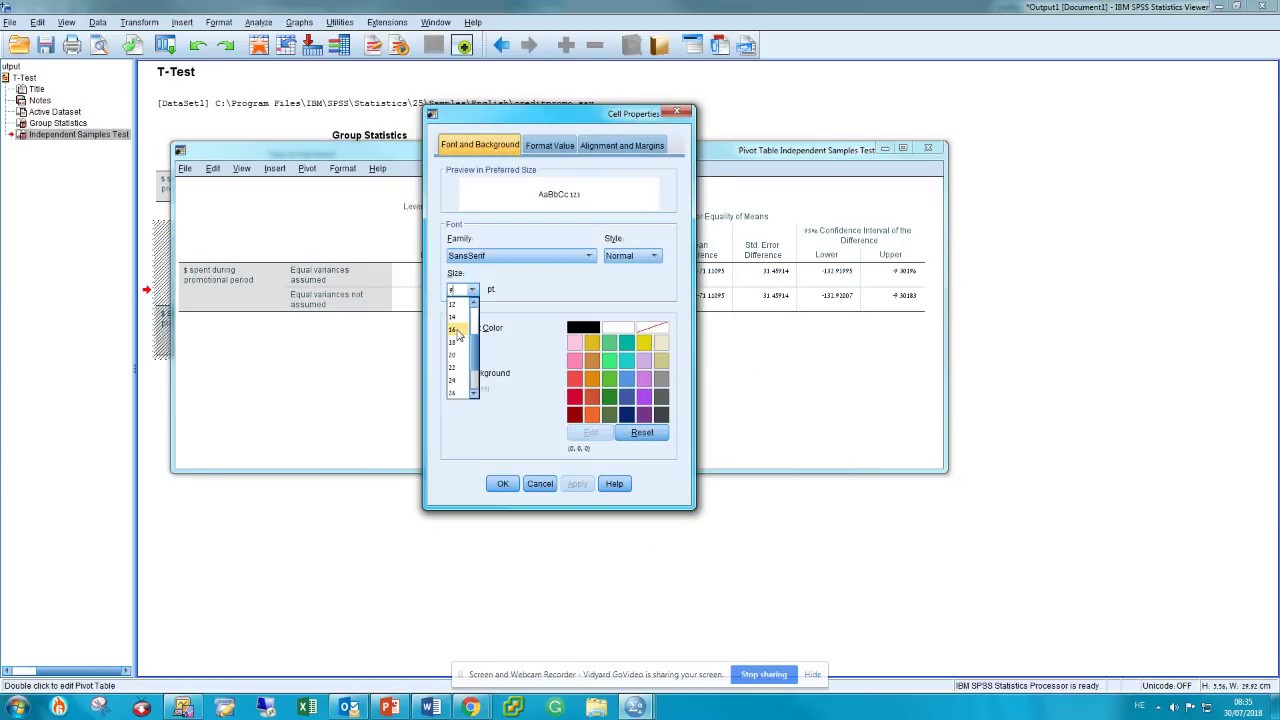The height and width of the screenshot is (720, 1280).
Task: Click Help in Cell Properties dialog
Action: (614, 484)
